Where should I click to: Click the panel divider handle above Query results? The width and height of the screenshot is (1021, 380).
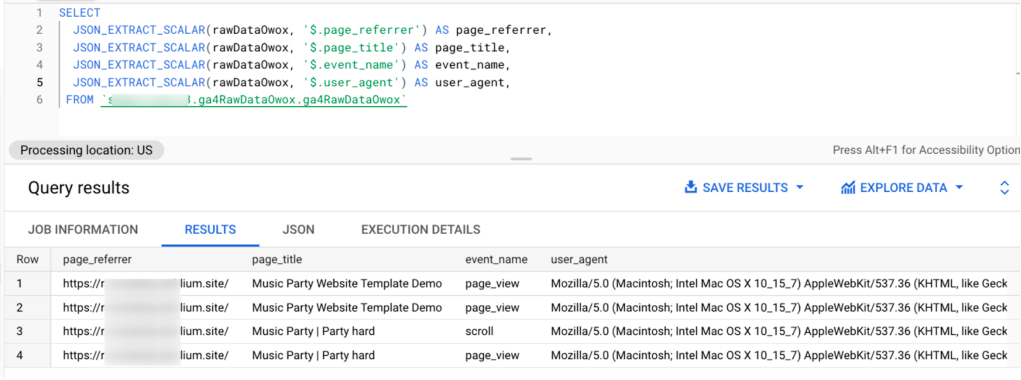[x=521, y=159]
